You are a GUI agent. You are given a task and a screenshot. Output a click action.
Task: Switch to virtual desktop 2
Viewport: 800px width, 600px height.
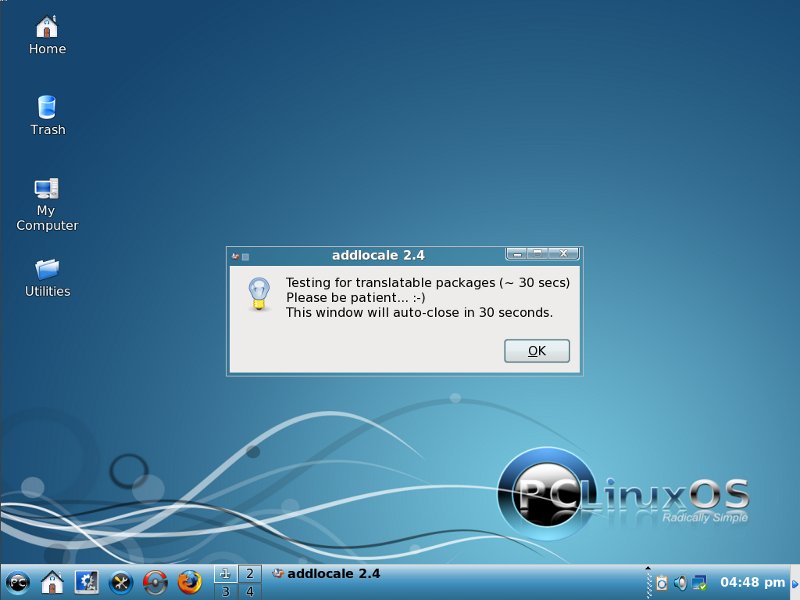(250, 573)
